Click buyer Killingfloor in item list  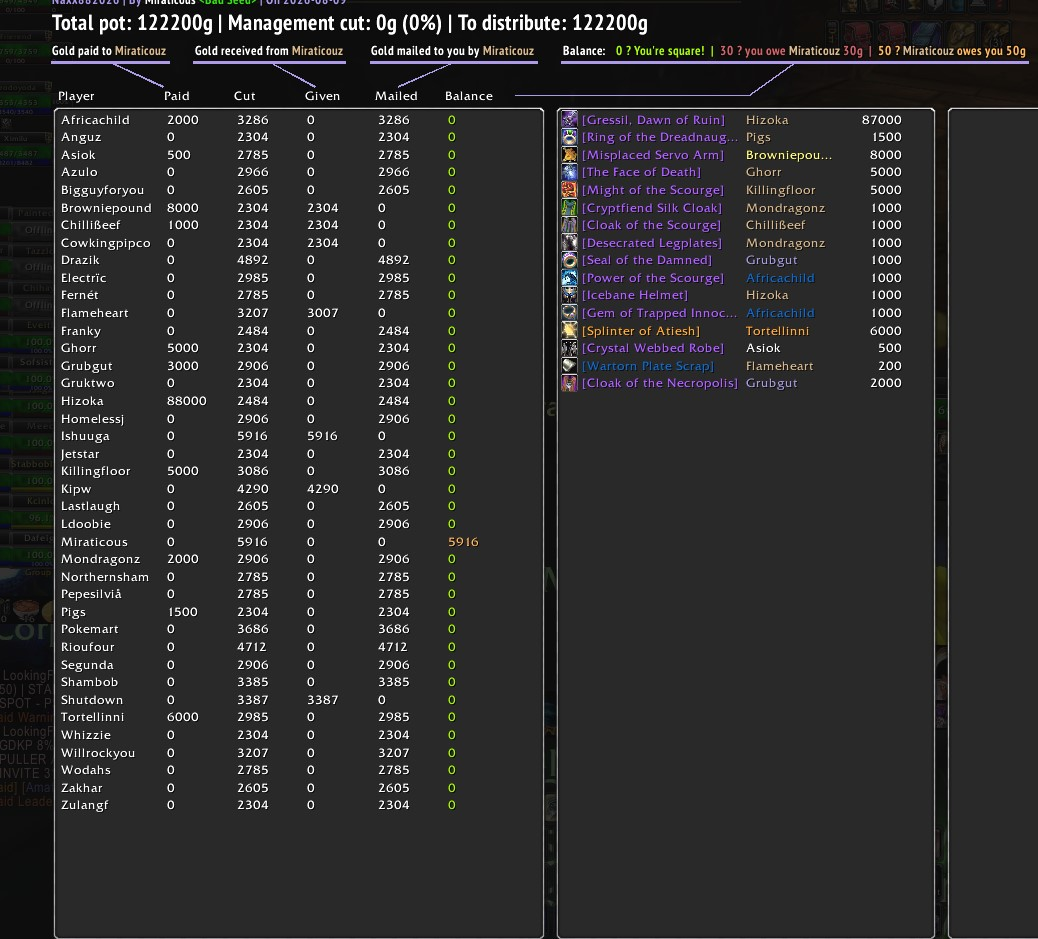tap(780, 190)
